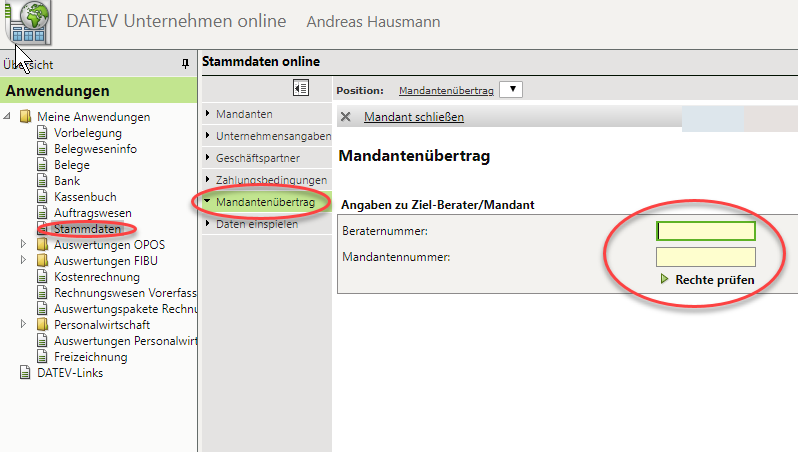Click the Meine Anwendungen folder icon
The image size is (798, 452).
tap(25, 117)
